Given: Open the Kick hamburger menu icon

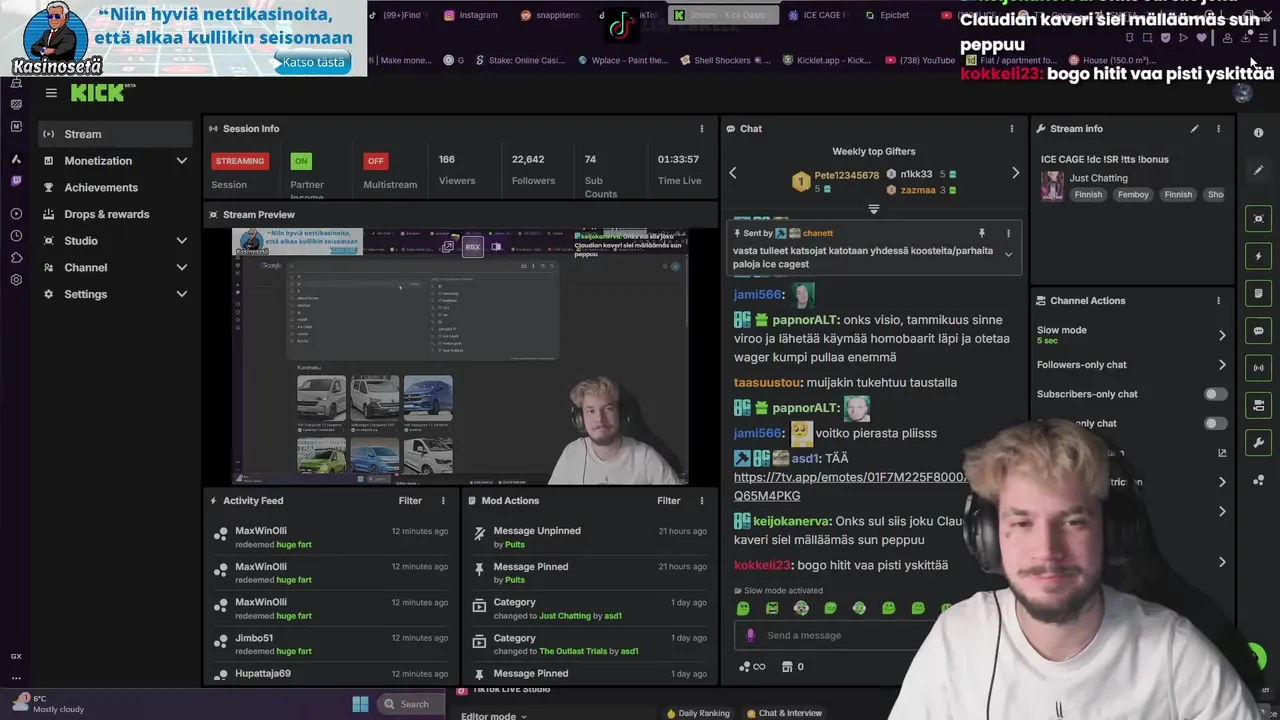Looking at the screenshot, I should 51,93.
